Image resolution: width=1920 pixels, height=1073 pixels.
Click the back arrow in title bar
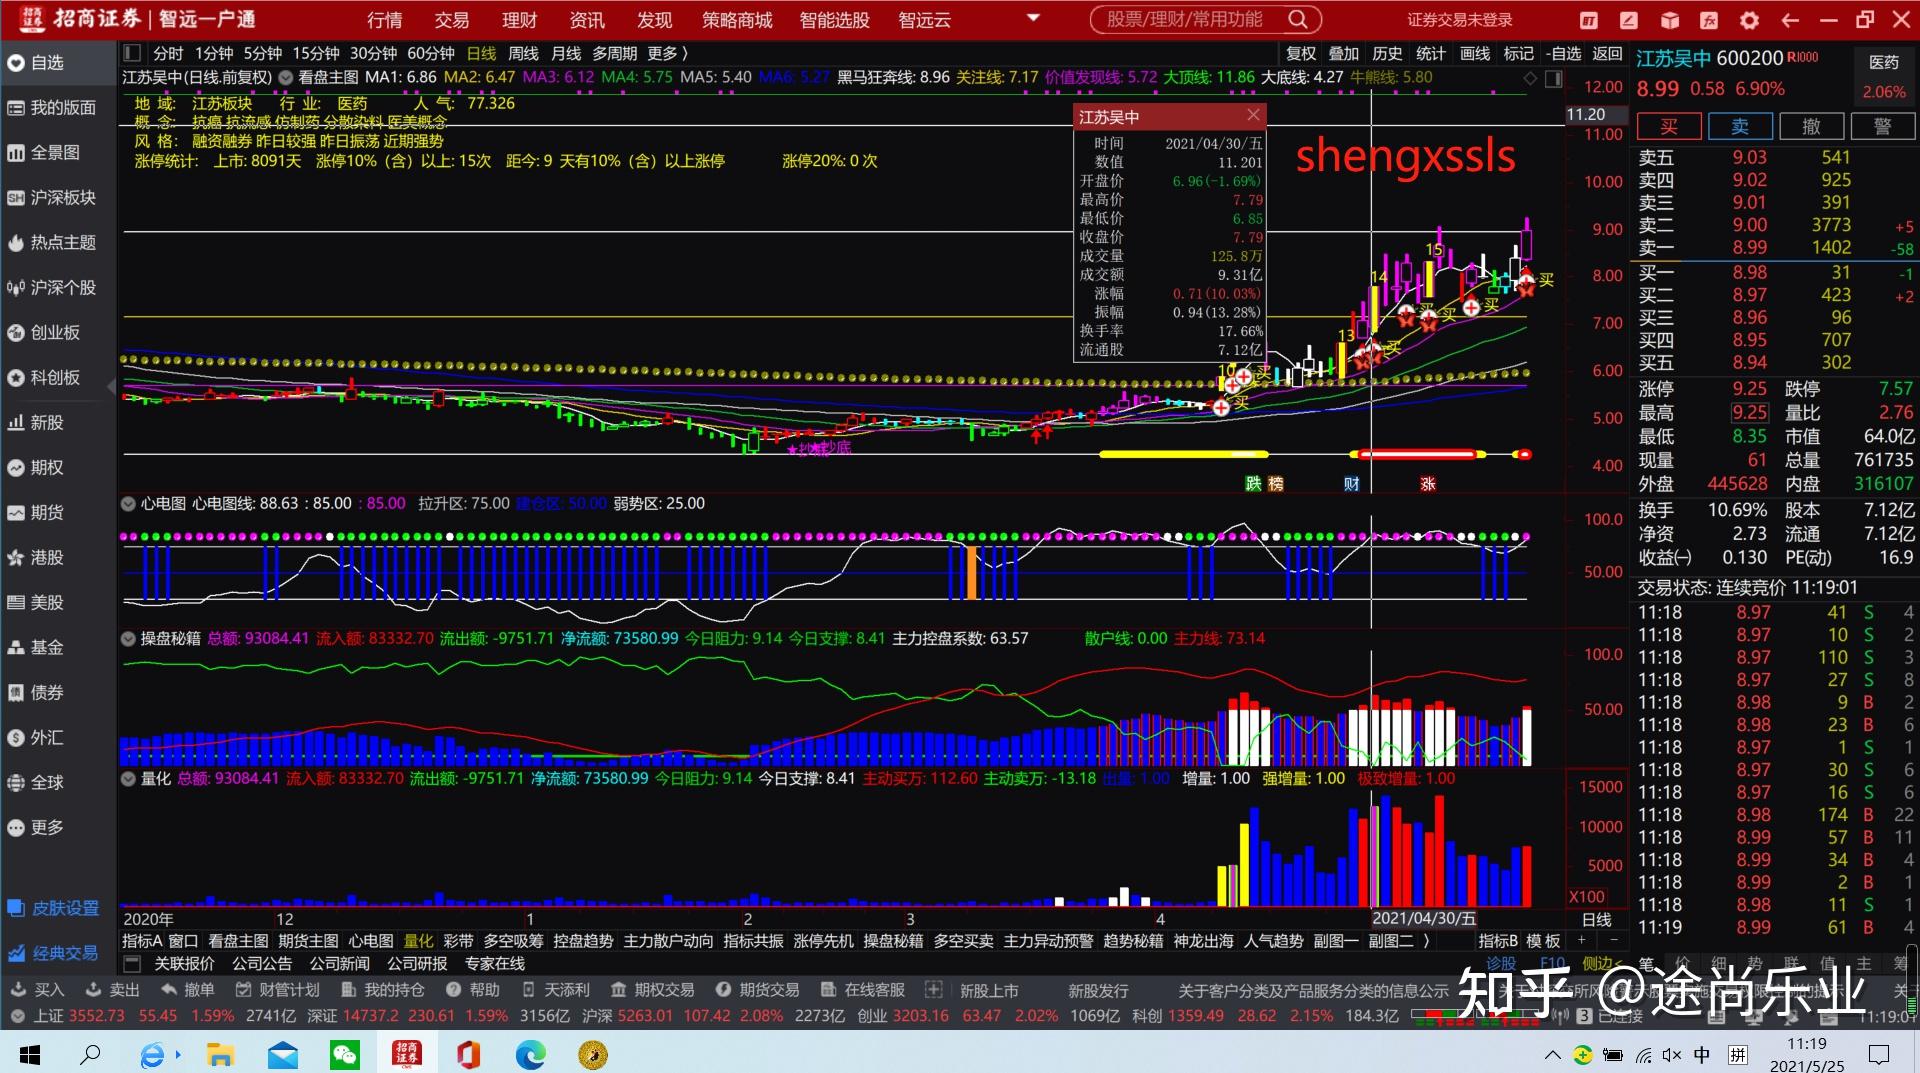[1790, 20]
